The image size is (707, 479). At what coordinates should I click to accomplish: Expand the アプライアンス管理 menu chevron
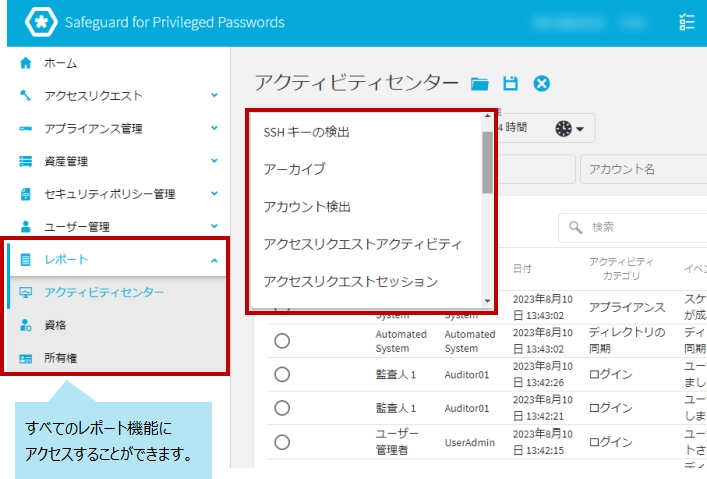[x=214, y=128]
